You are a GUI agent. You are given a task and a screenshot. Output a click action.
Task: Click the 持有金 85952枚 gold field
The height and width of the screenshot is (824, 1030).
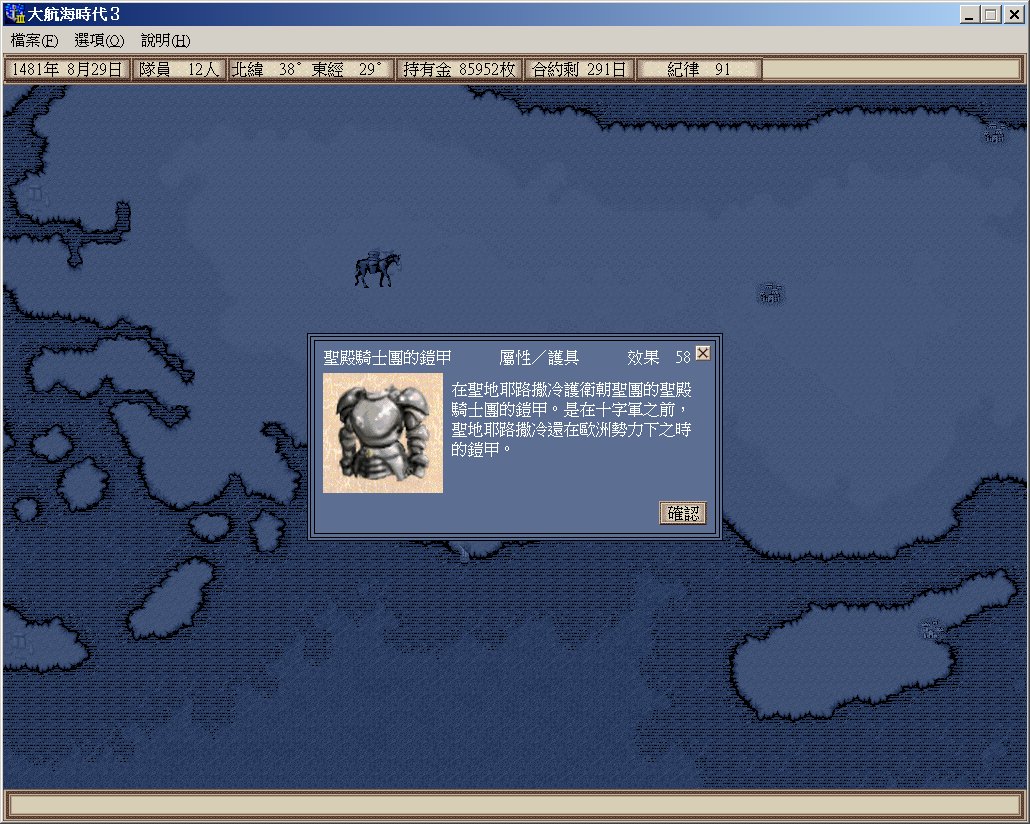pos(459,69)
